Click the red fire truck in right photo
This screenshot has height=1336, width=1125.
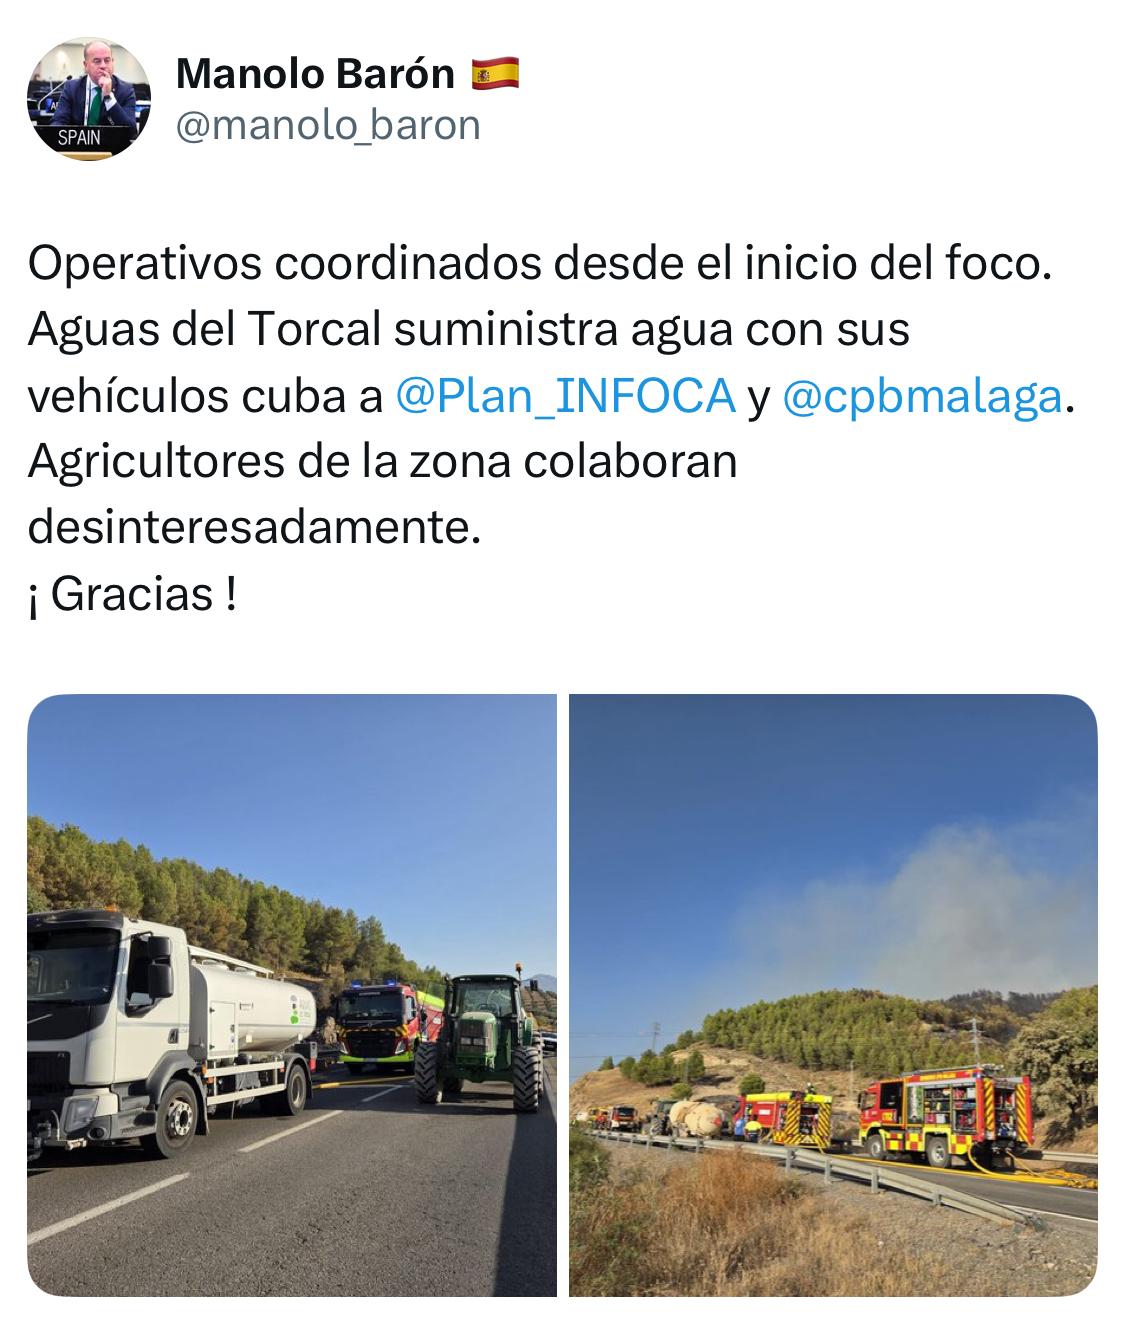944,1113
